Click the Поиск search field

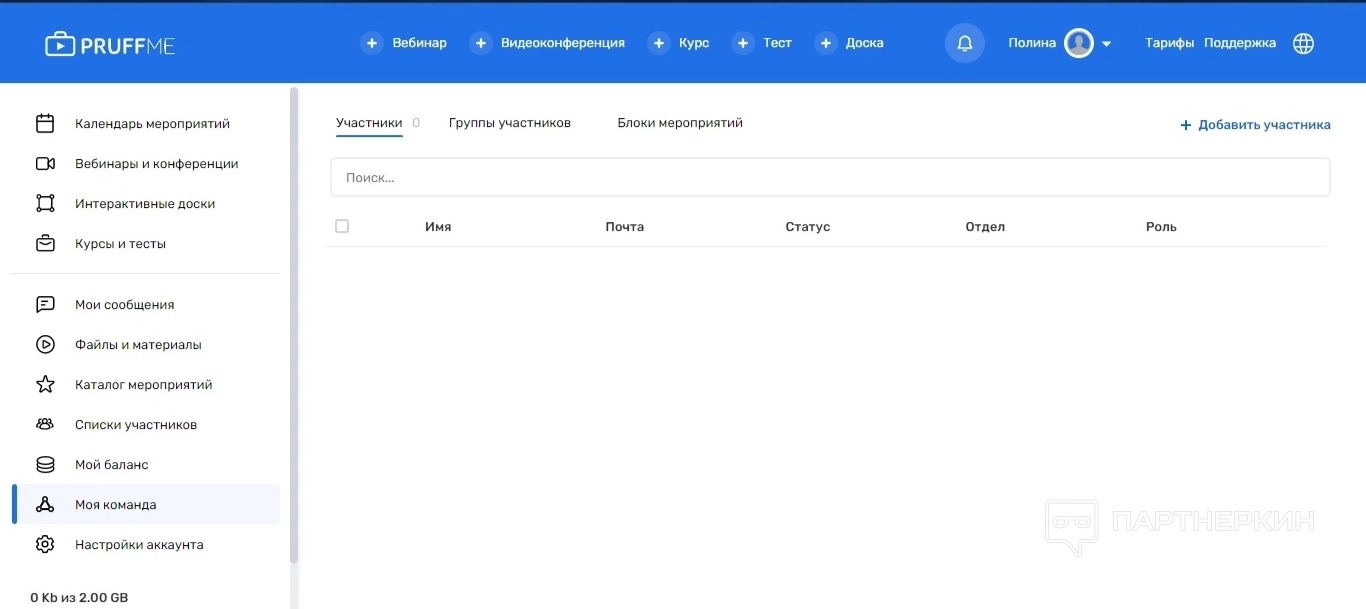[x=829, y=178]
